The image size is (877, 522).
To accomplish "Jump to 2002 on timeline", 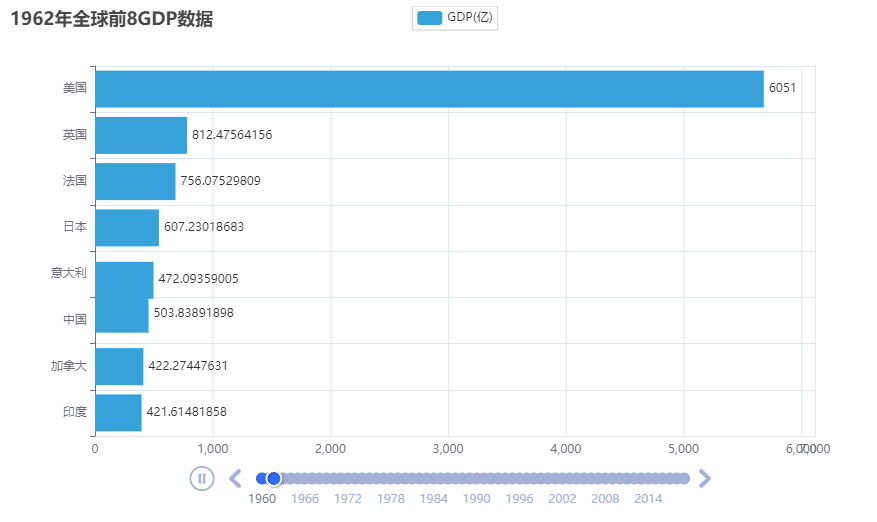I will click(562, 498).
